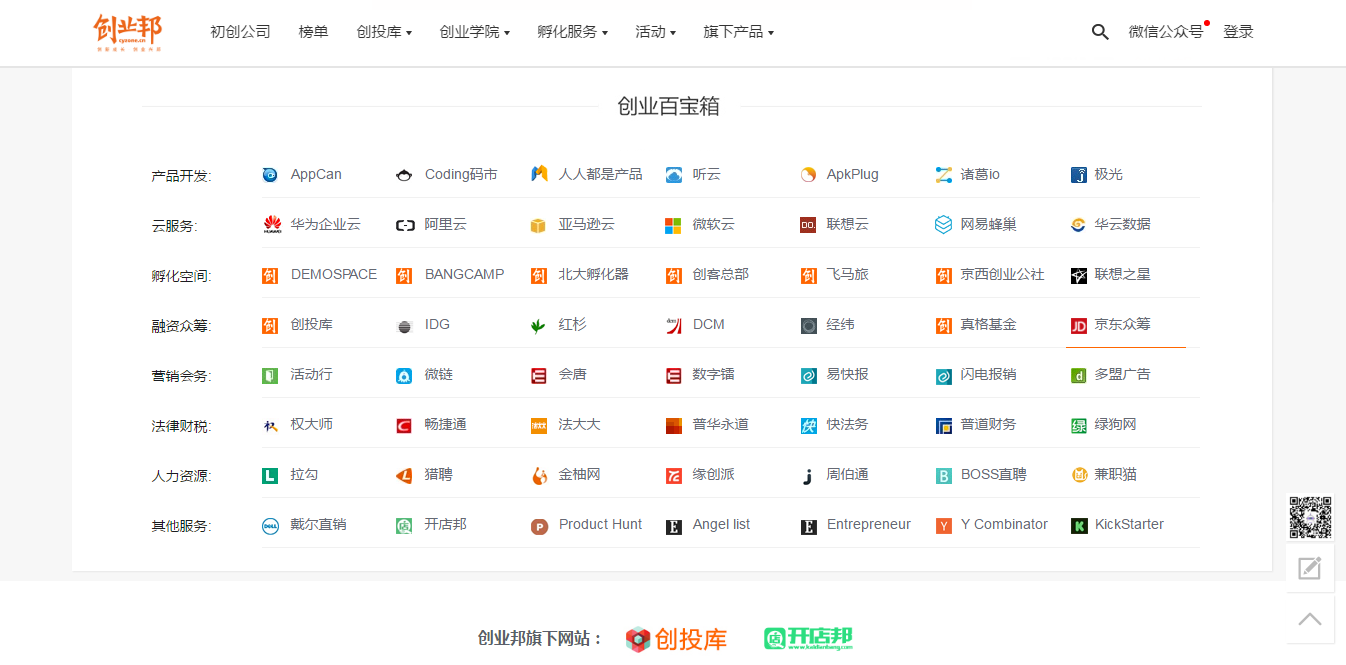1346x665 pixels.
Task: Click the ApkPlug icon
Action: point(808,175)
